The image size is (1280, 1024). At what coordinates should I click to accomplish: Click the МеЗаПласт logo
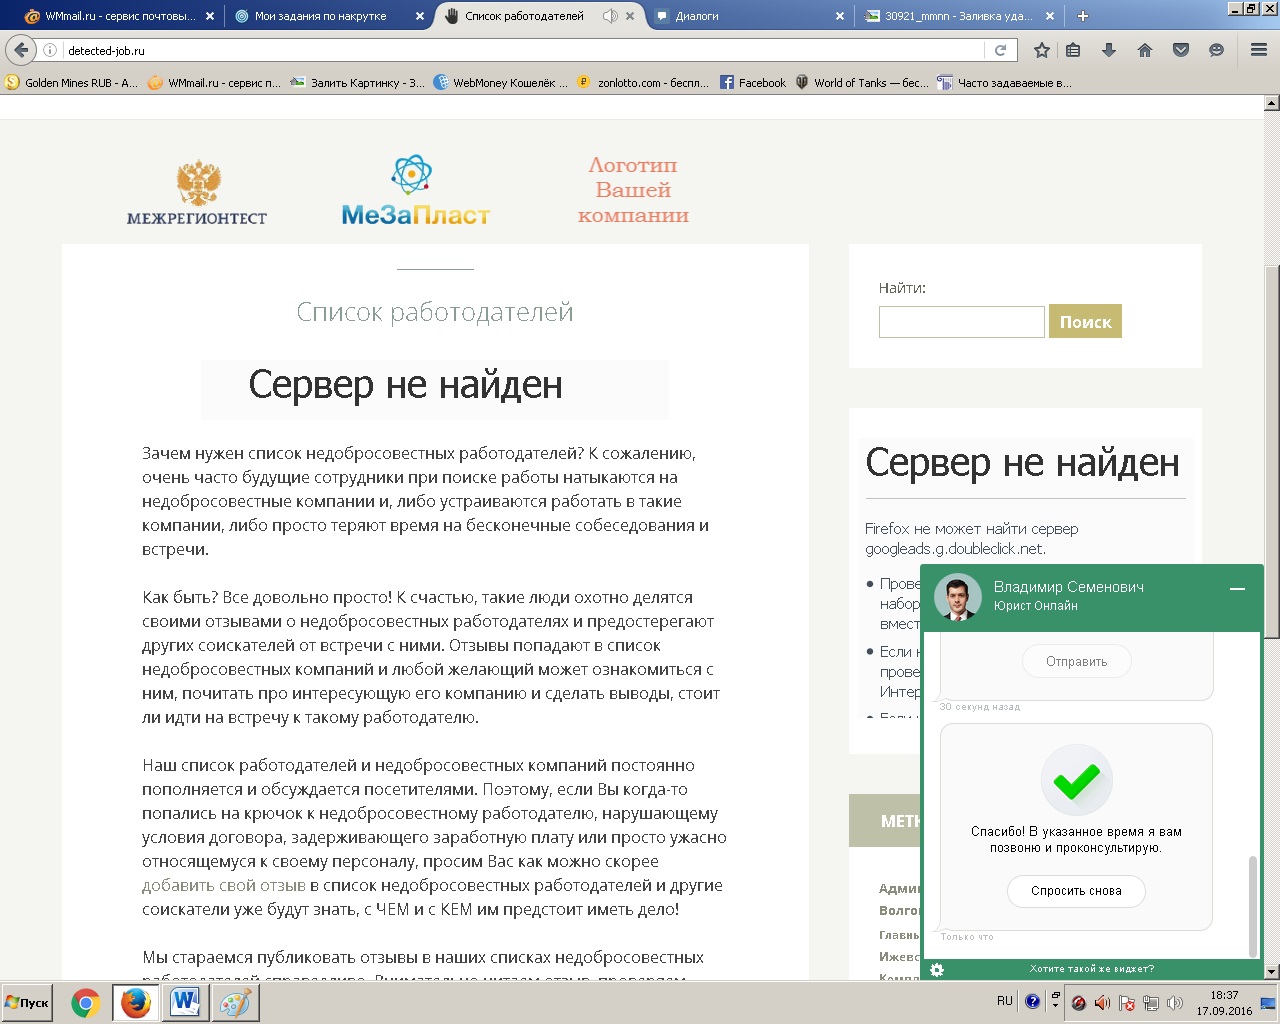(415, 190)
